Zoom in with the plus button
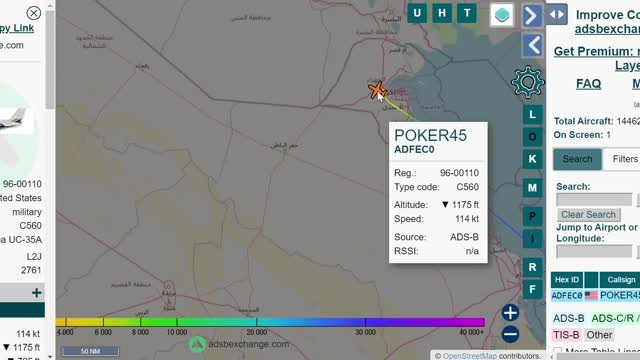This screenshot has height=360, width=640. (510, 313)
